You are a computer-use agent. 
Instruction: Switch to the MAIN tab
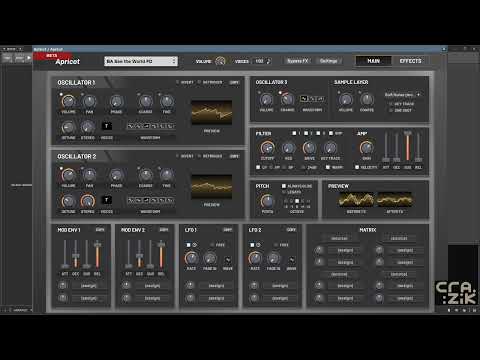click(x=373, y=61)
